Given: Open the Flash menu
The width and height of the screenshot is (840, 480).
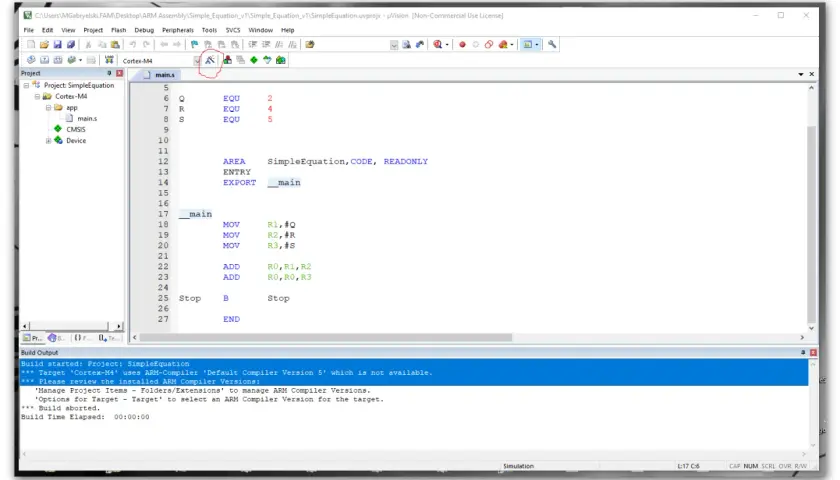Looking at the screenshot, I should [118, 30].
